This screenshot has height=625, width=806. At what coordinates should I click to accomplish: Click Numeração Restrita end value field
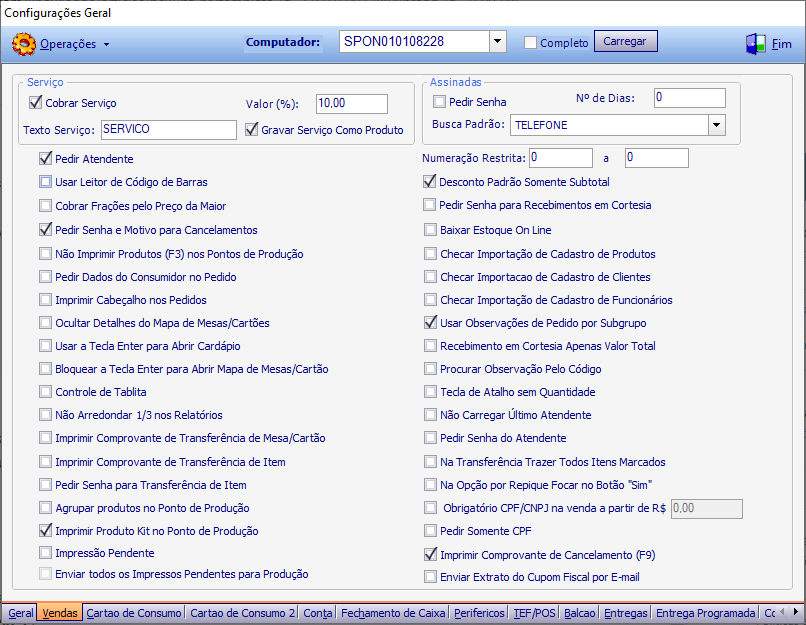656,158
